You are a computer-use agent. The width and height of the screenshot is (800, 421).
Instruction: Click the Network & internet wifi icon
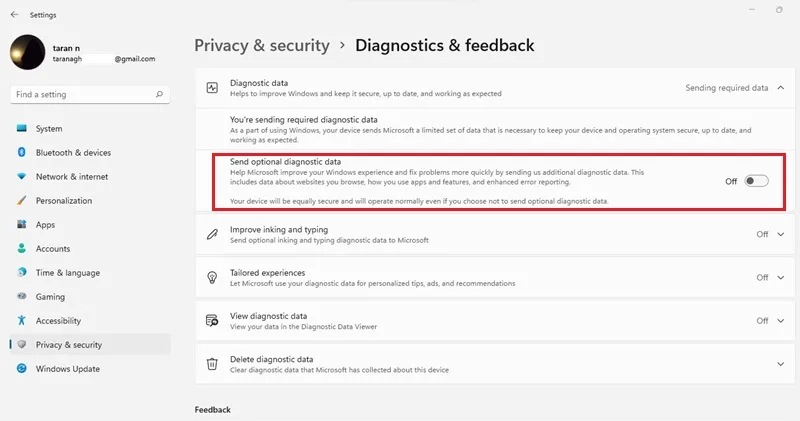point(21,176)
